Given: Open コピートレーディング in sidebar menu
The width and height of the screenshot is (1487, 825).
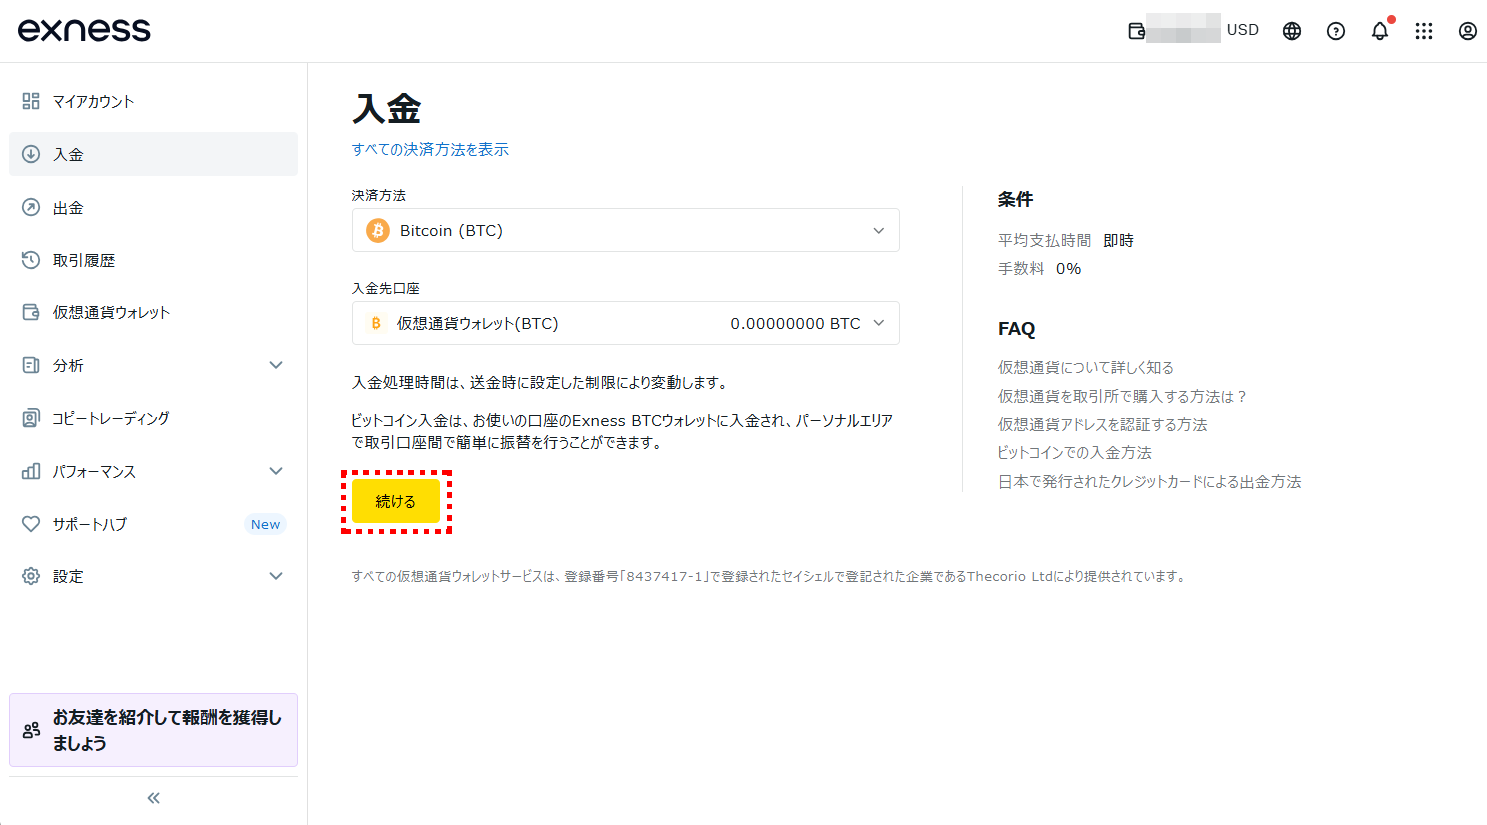Looking at the screenshot, I should (x=153, y=418).
